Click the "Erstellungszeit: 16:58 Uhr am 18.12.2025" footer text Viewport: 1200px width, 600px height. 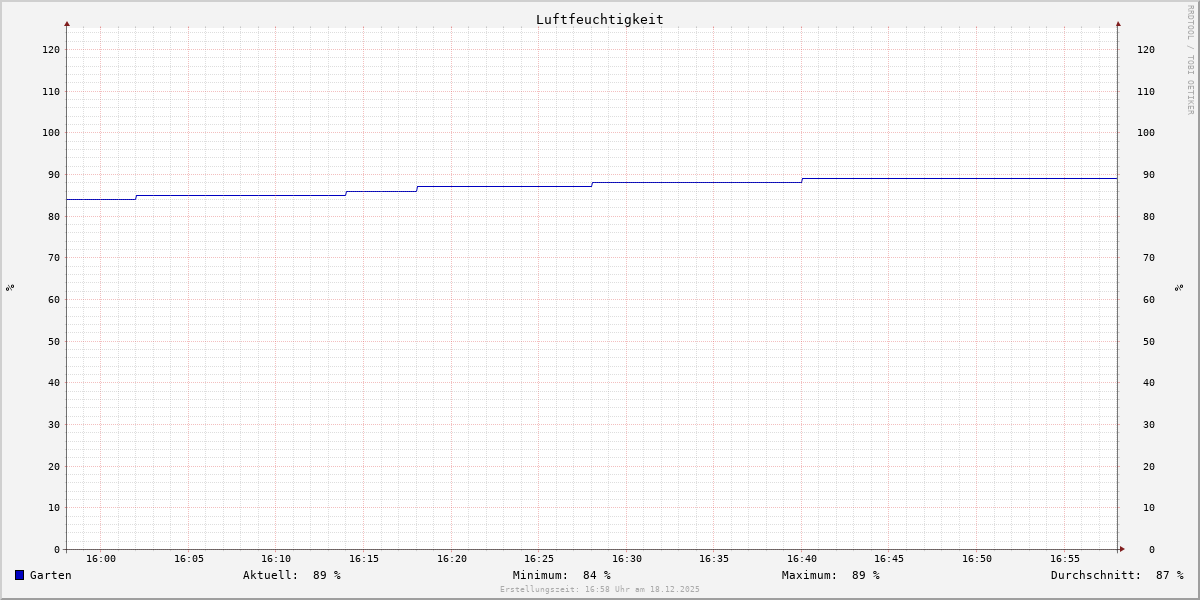(x=600, y=589)
